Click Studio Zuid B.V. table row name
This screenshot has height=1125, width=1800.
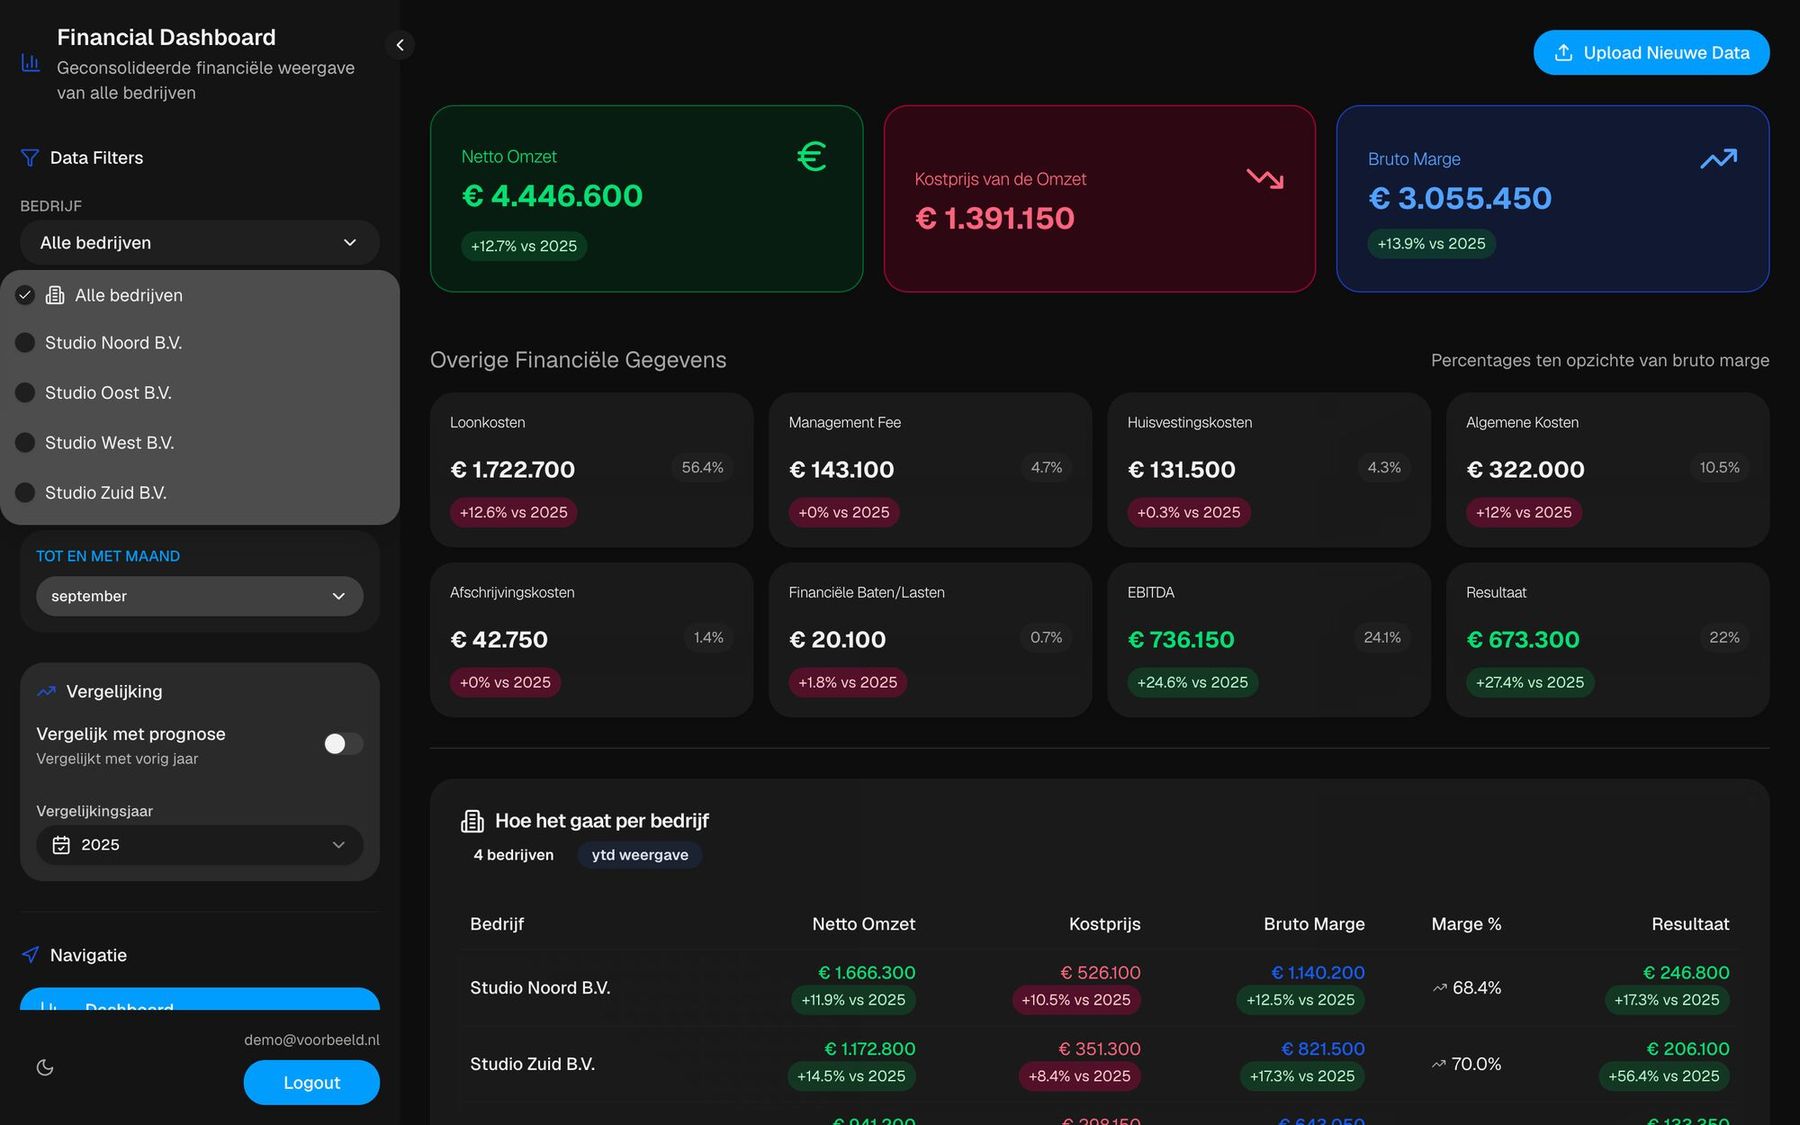click(532, 1064)
